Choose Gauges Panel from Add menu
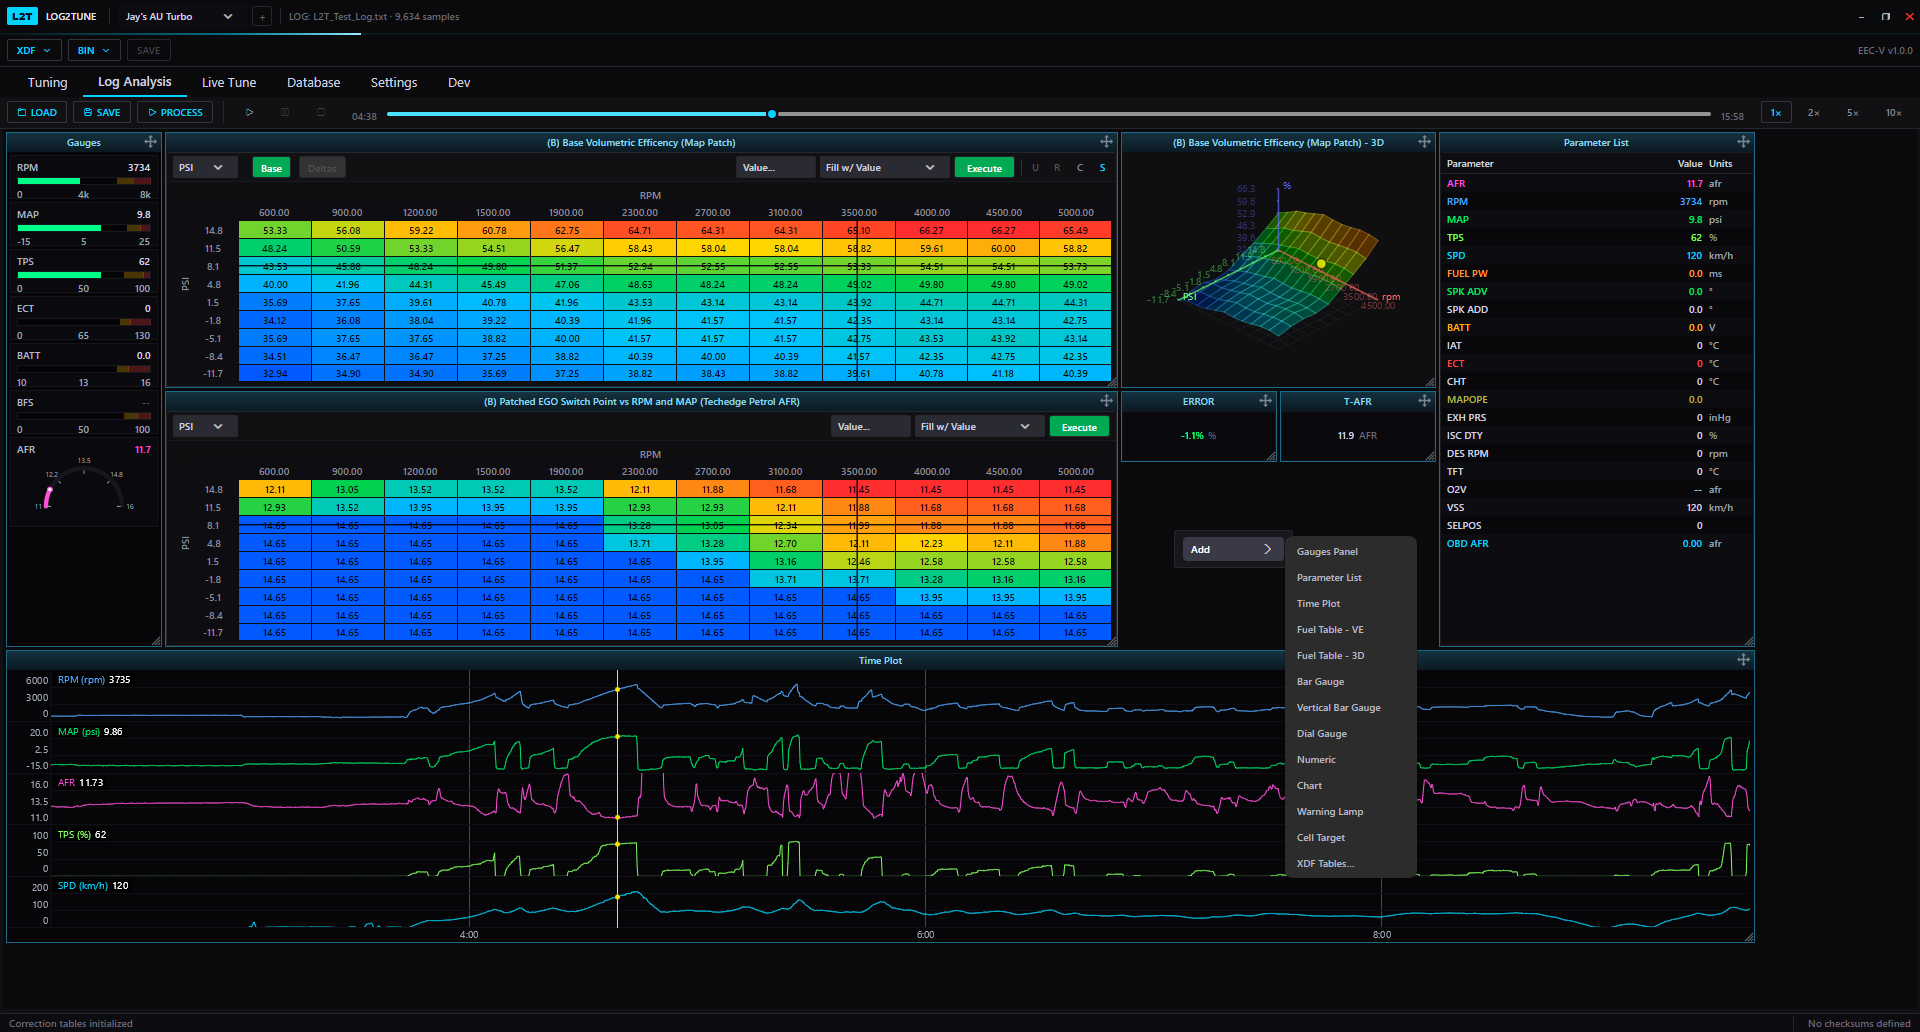 (x=1350, y=551)
